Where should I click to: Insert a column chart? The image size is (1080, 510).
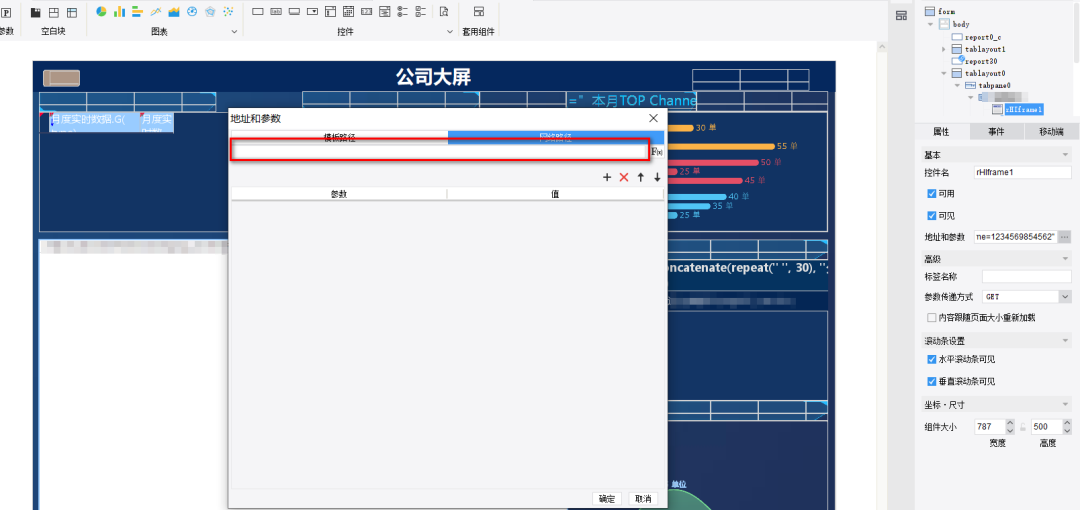[119, 12]
